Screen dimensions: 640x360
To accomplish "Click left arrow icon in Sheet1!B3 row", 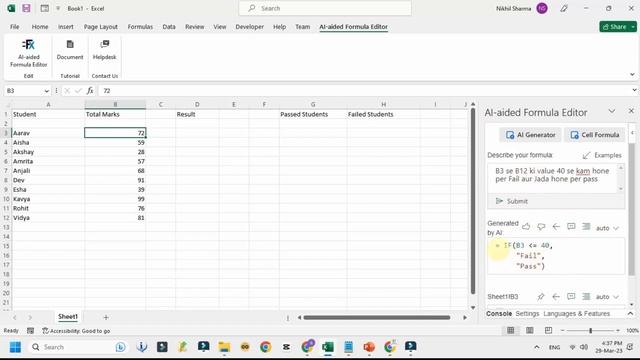I will 556,297.
